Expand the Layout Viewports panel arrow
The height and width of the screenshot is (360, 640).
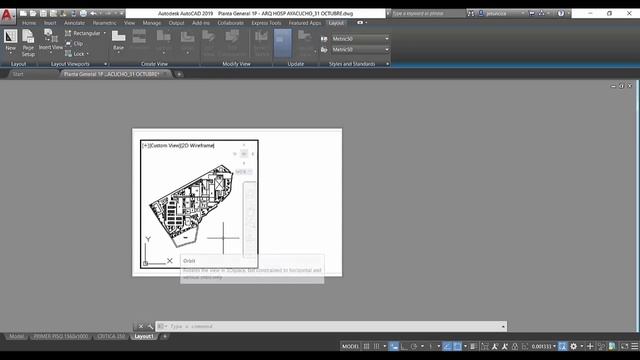105,64
